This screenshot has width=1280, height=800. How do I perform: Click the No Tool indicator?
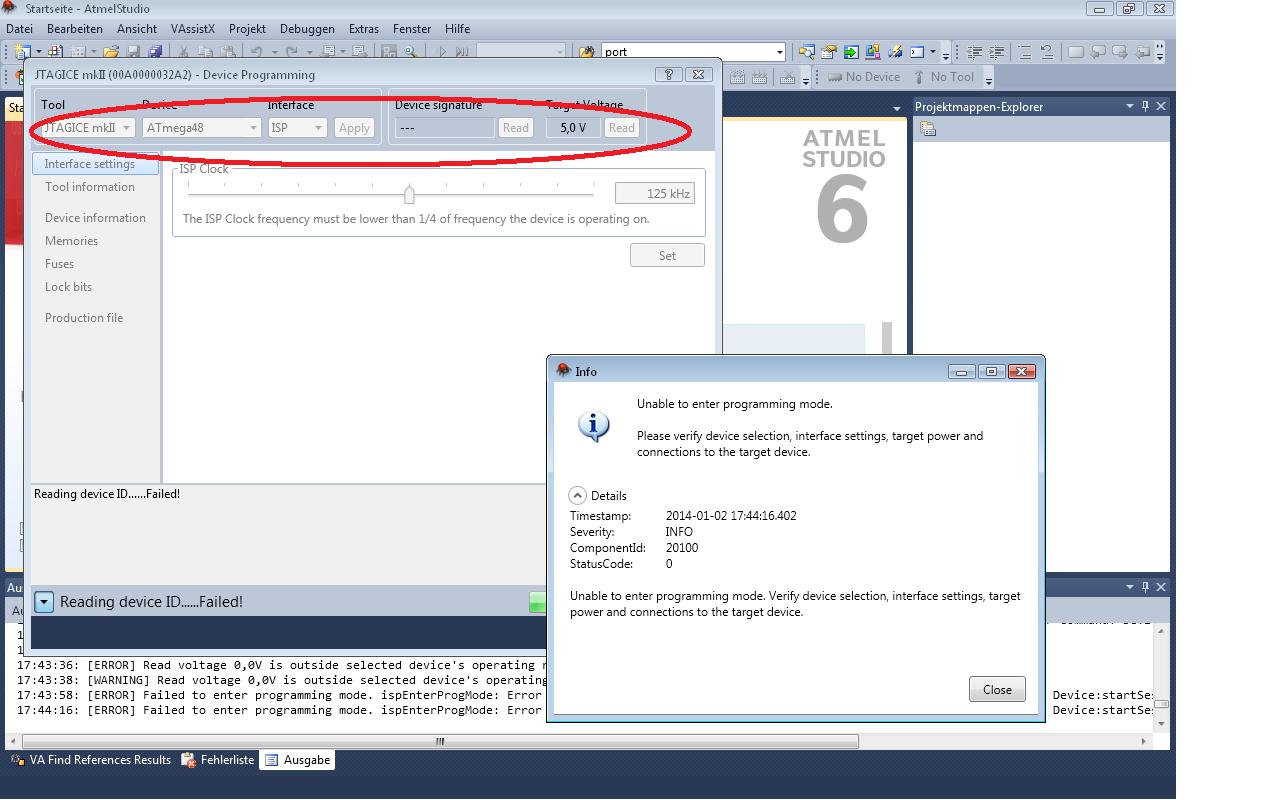tap(944, 77)
